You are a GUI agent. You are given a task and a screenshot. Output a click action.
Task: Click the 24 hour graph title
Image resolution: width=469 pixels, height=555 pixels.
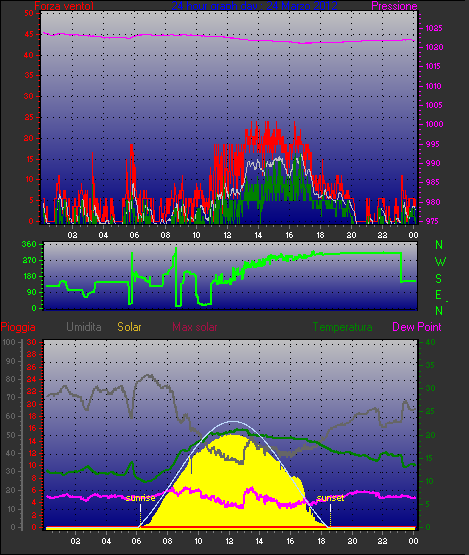(254, 6)
